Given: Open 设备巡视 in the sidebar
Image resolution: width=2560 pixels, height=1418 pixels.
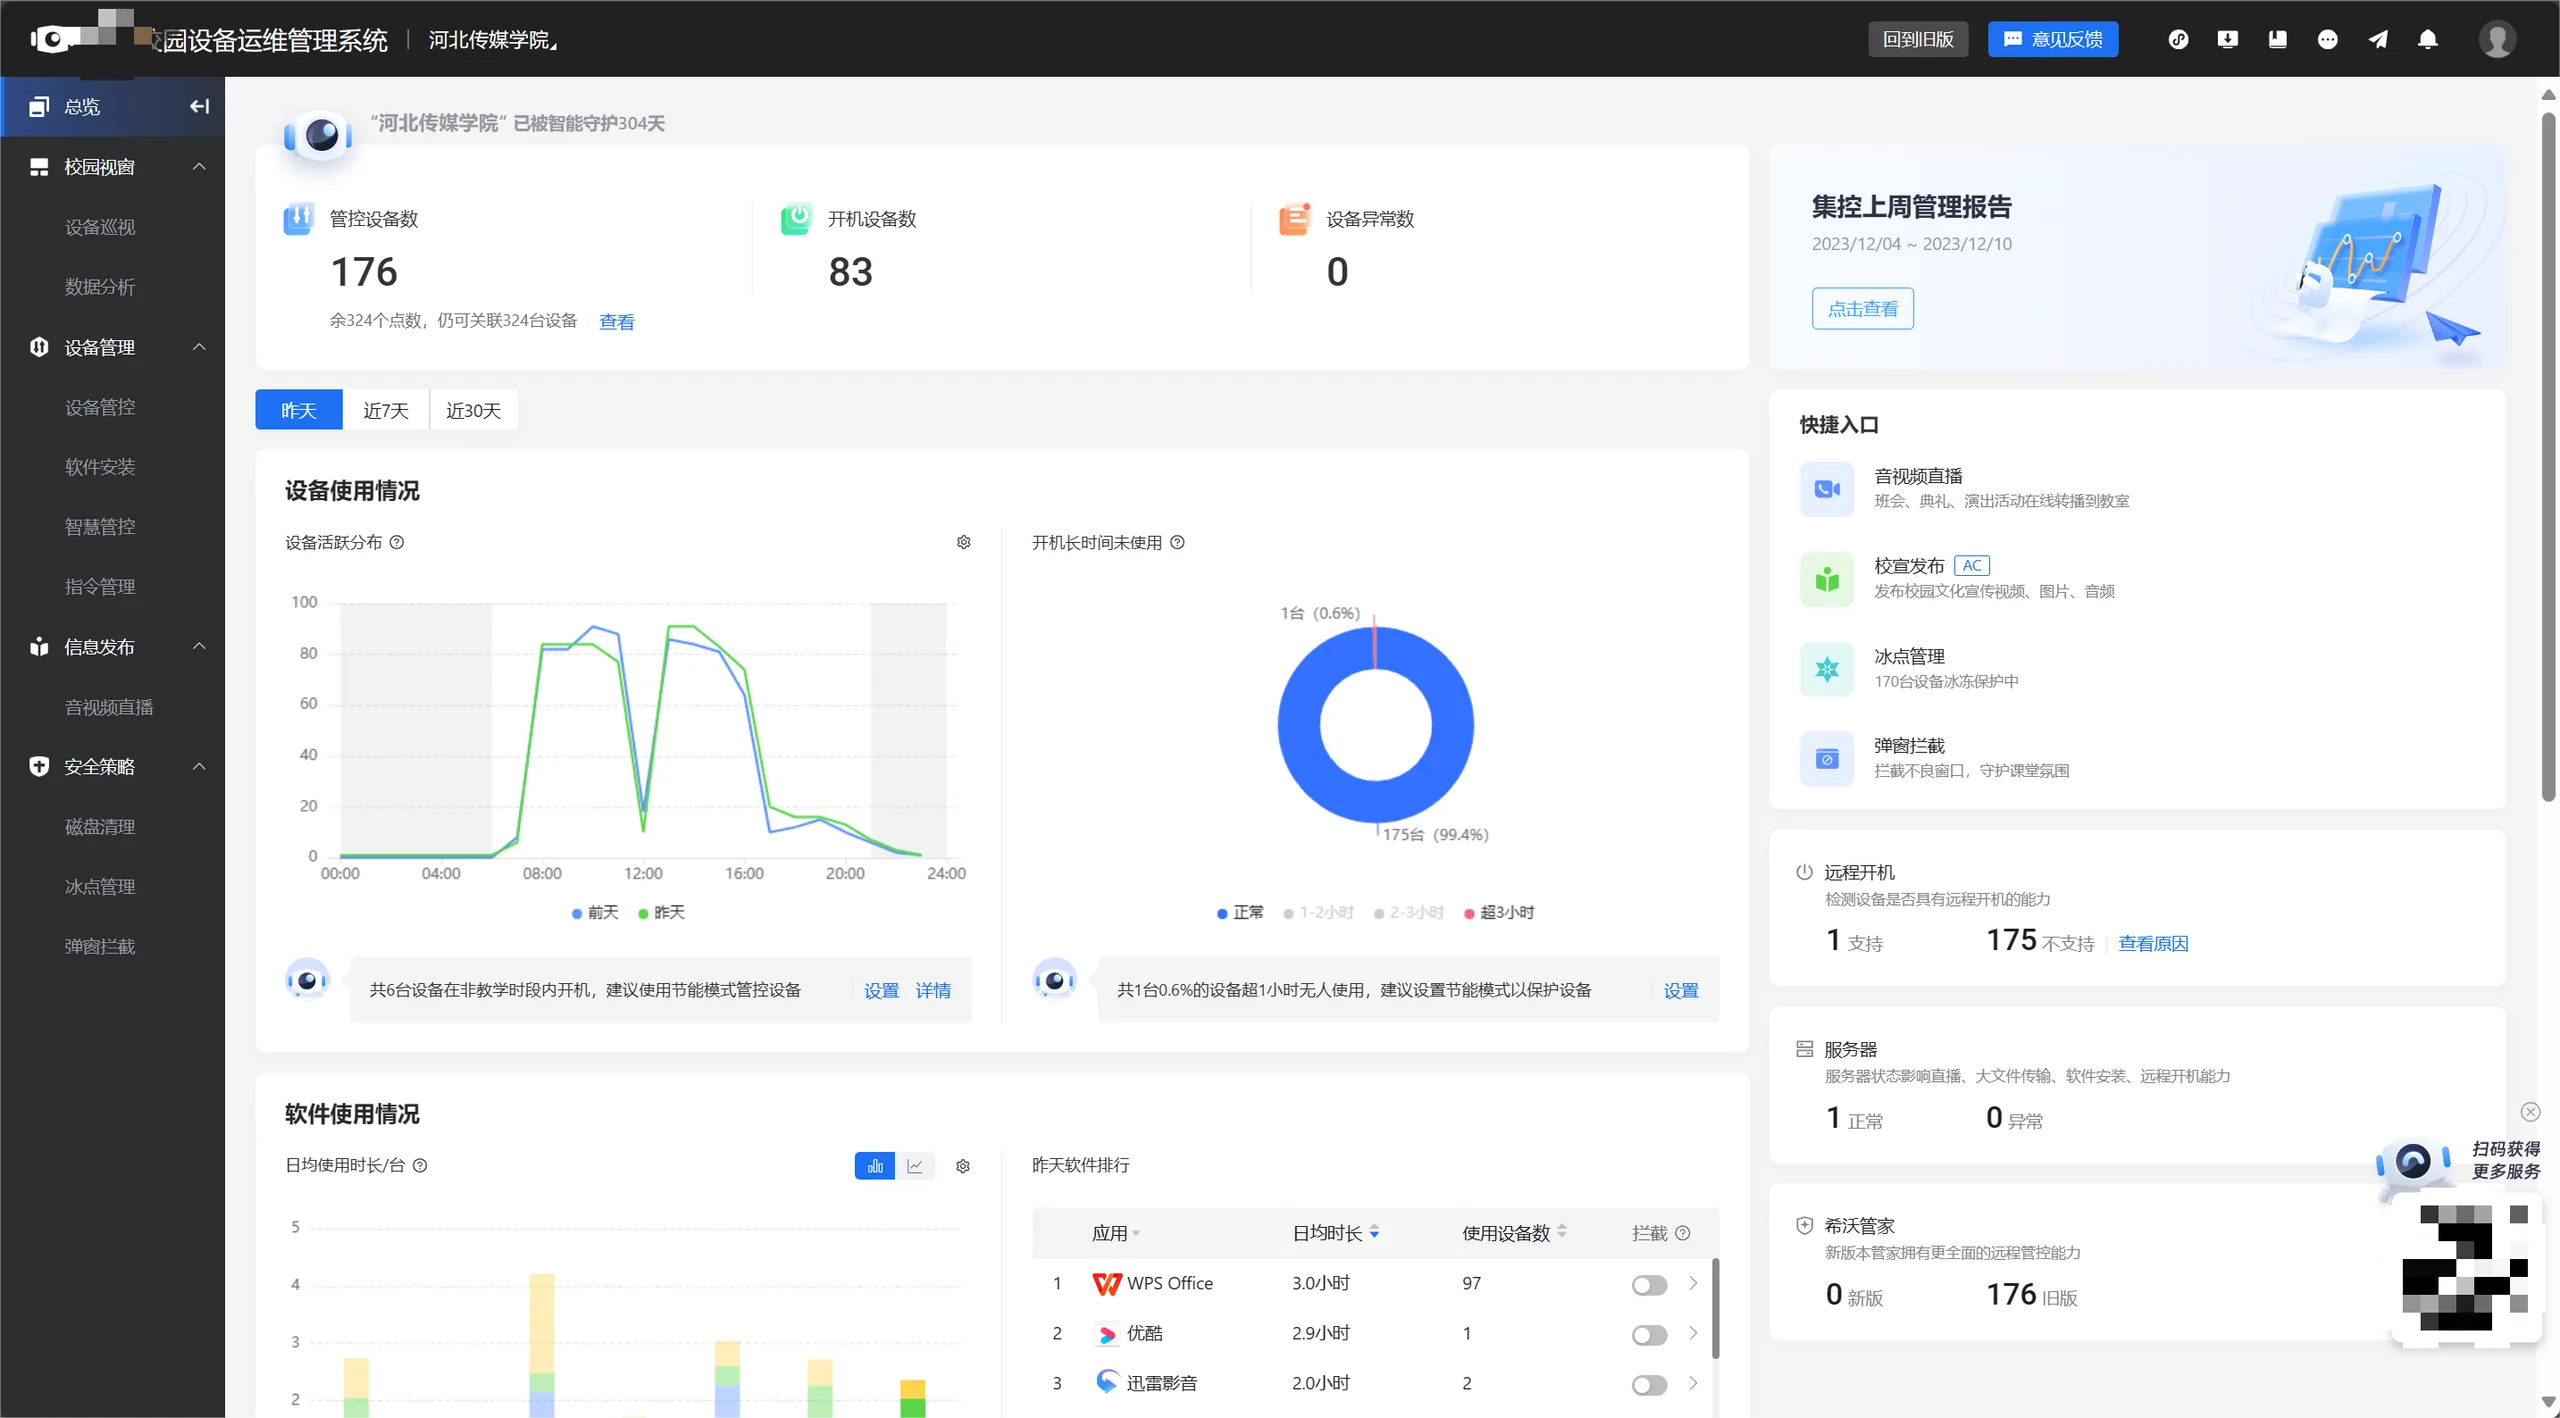Looking at the screenshot, I should coord(100,227).
